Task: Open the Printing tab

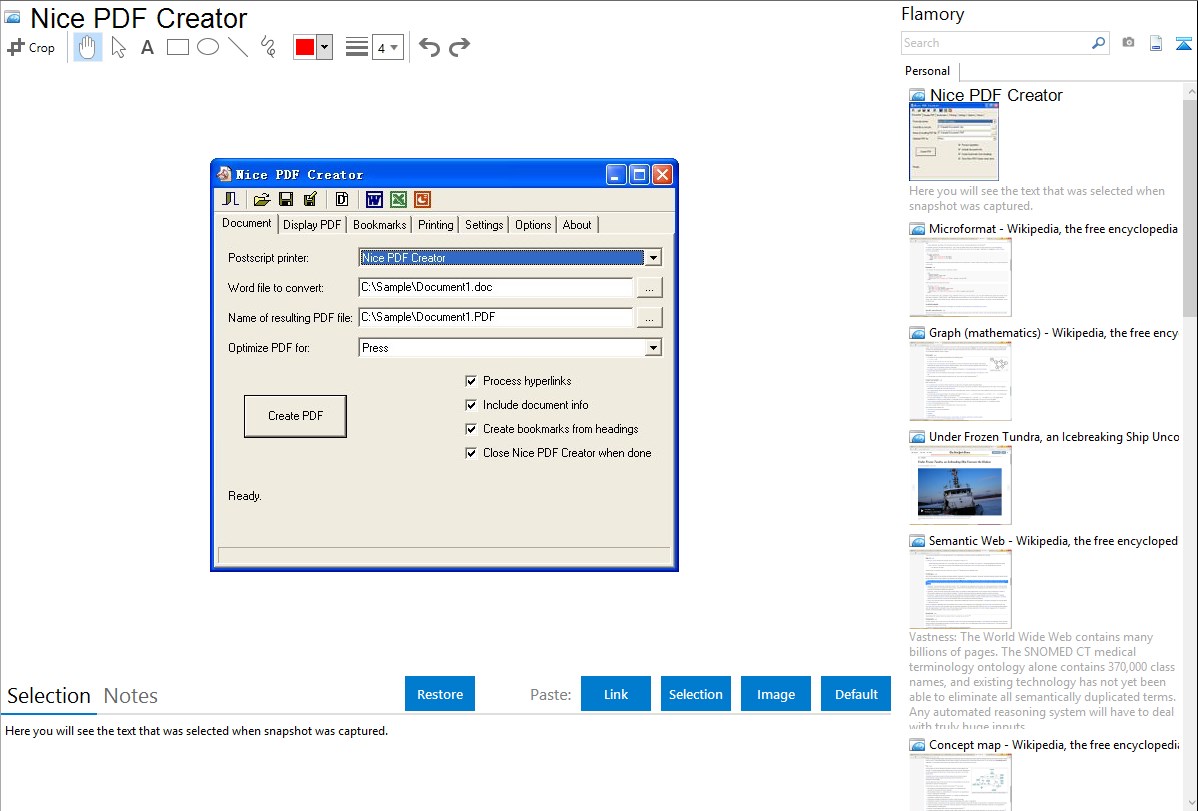Action: [435, 225]
